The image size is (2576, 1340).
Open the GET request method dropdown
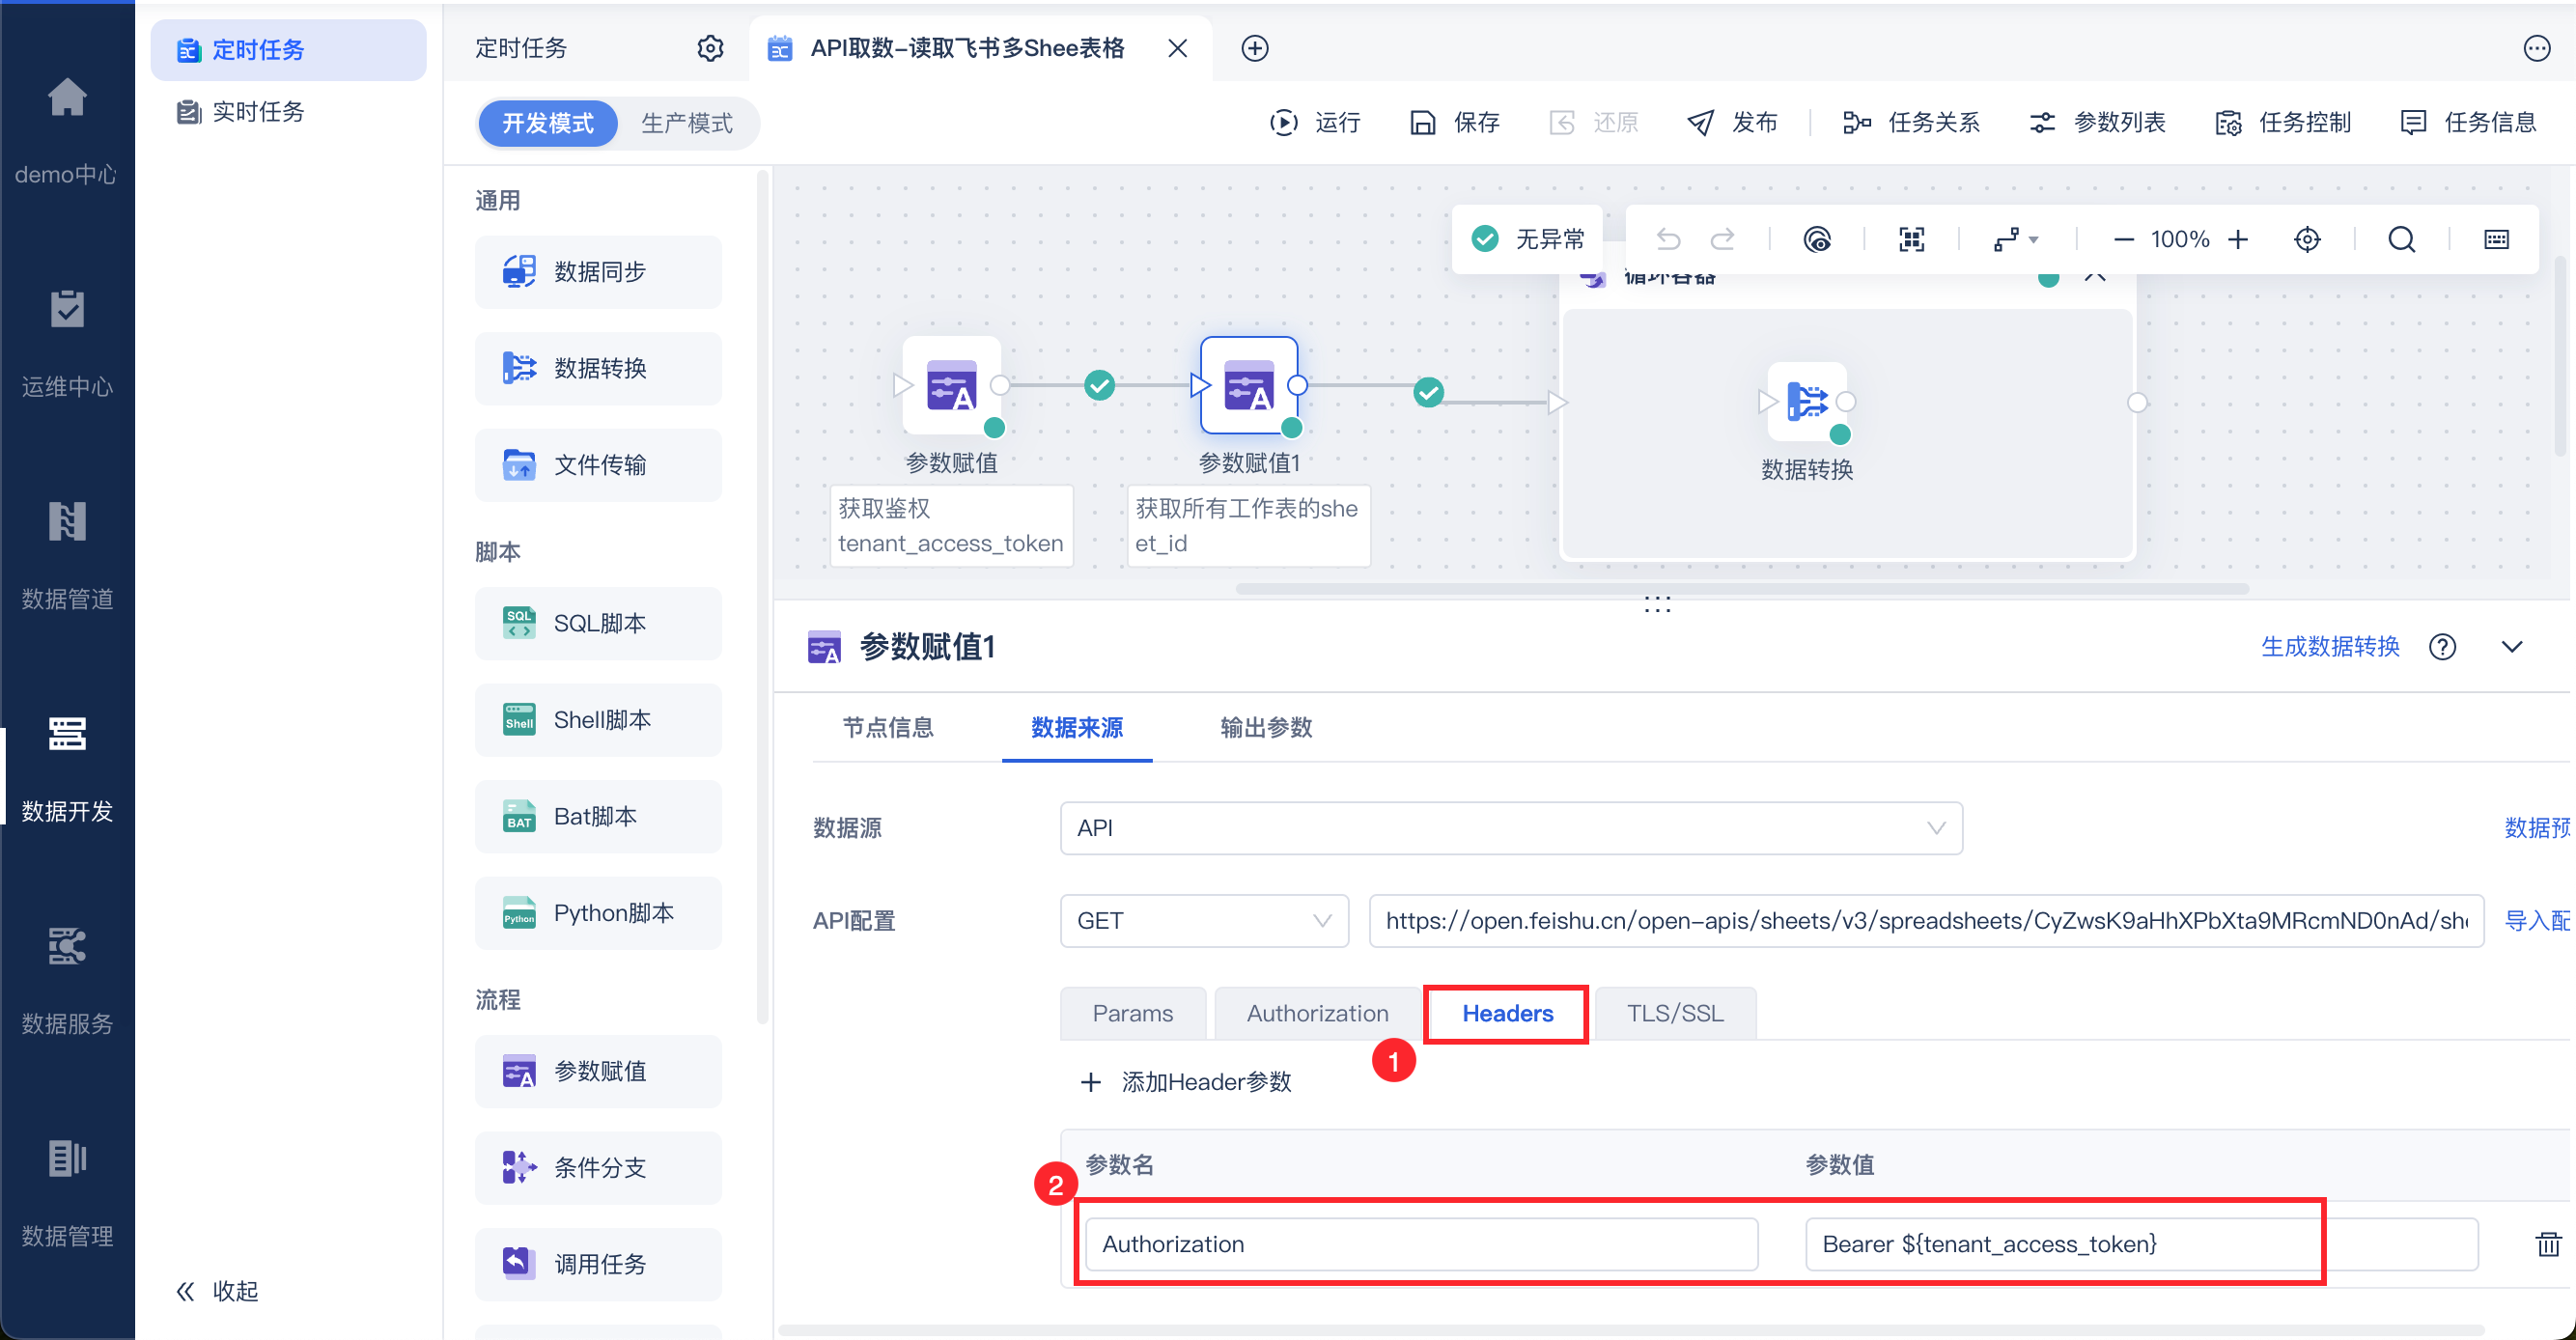click(1203, 920)
